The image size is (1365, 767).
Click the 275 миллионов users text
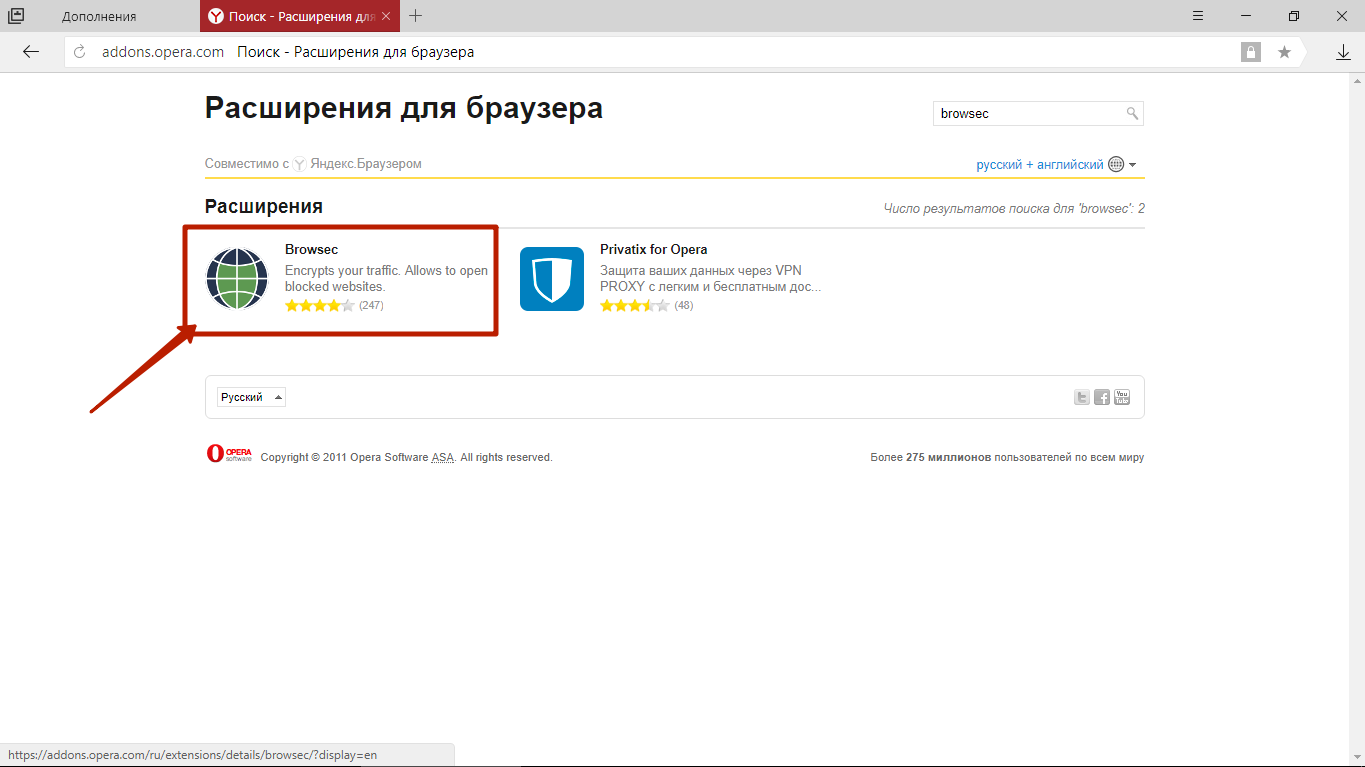tap(1007, 458)
